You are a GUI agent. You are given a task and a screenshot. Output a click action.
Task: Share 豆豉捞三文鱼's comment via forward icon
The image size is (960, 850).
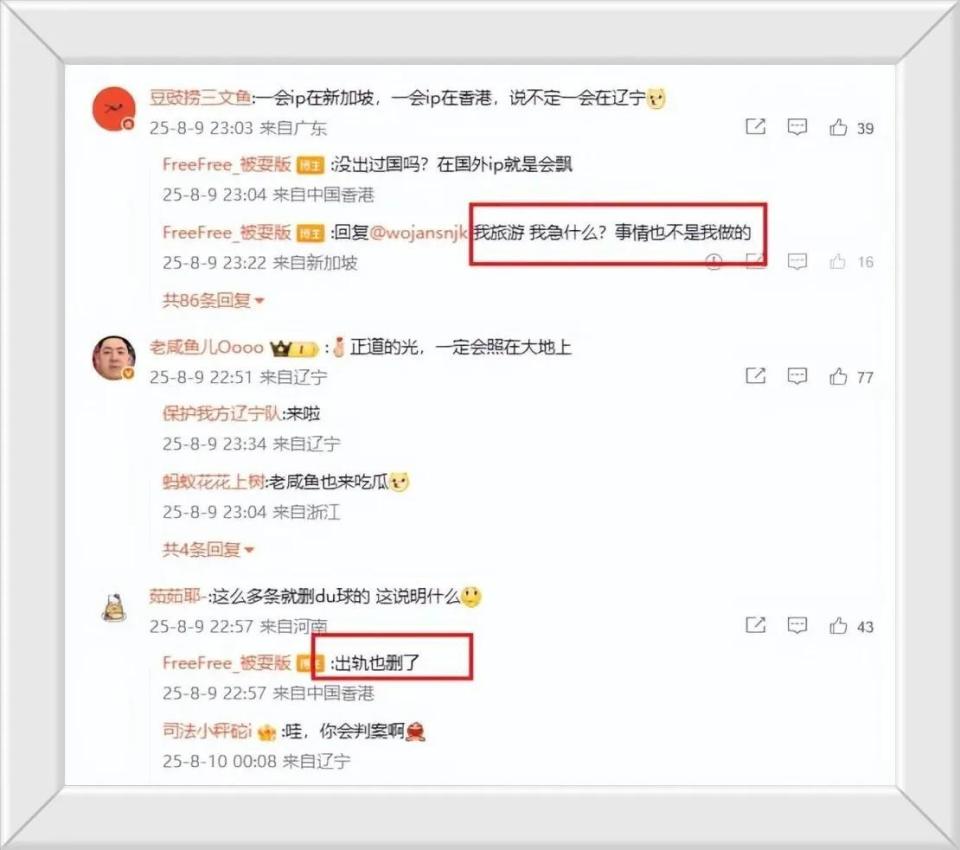pyautogui.click(x=756, y=127)
